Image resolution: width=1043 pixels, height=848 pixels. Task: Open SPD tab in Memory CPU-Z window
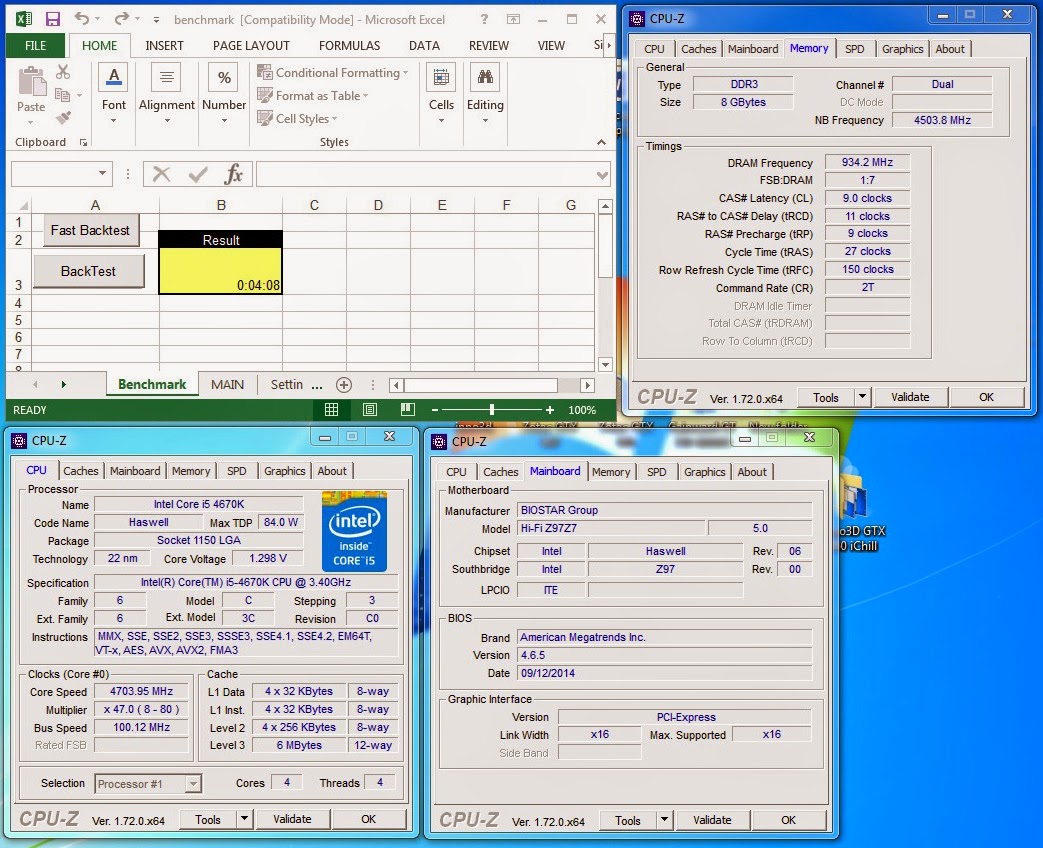coord(855,49)
